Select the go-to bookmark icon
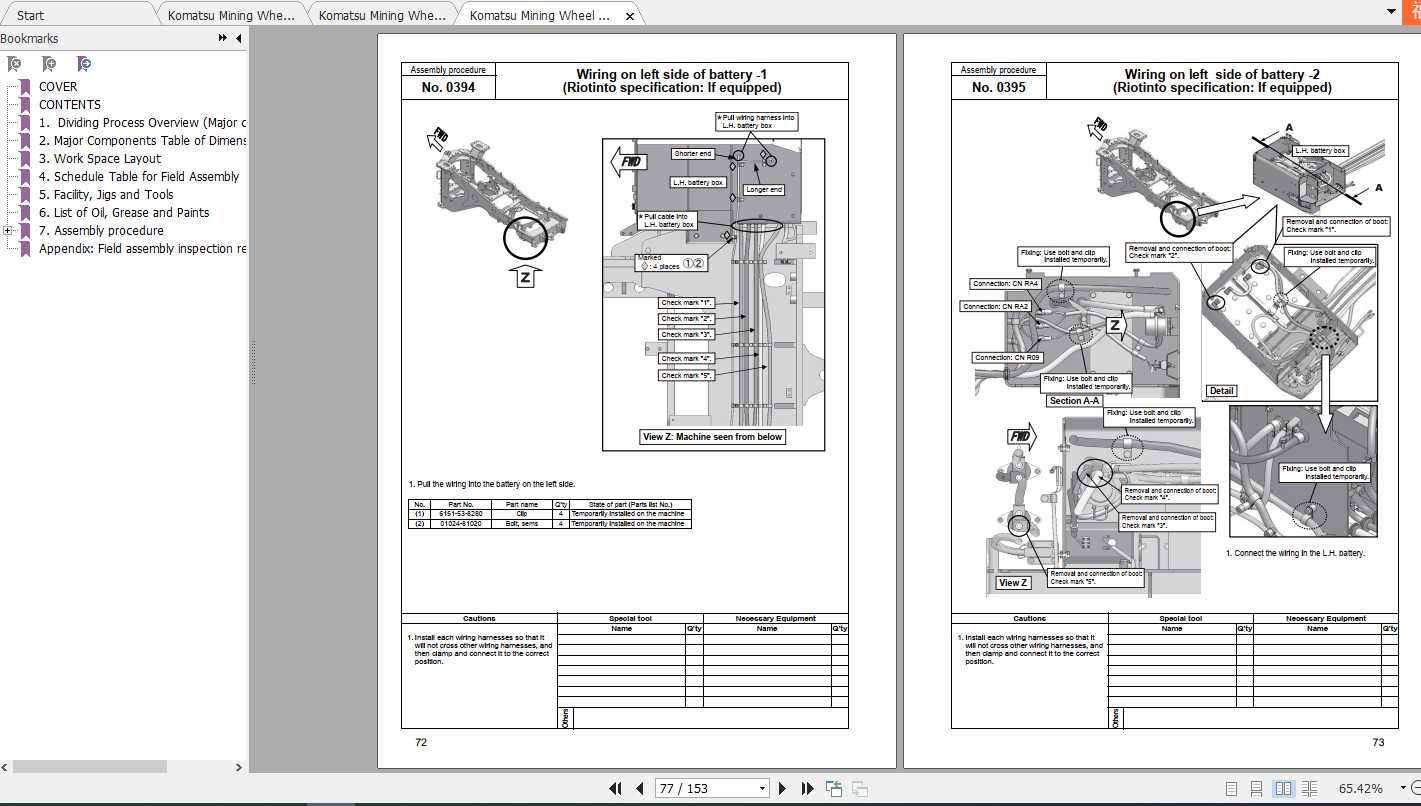 84,63
